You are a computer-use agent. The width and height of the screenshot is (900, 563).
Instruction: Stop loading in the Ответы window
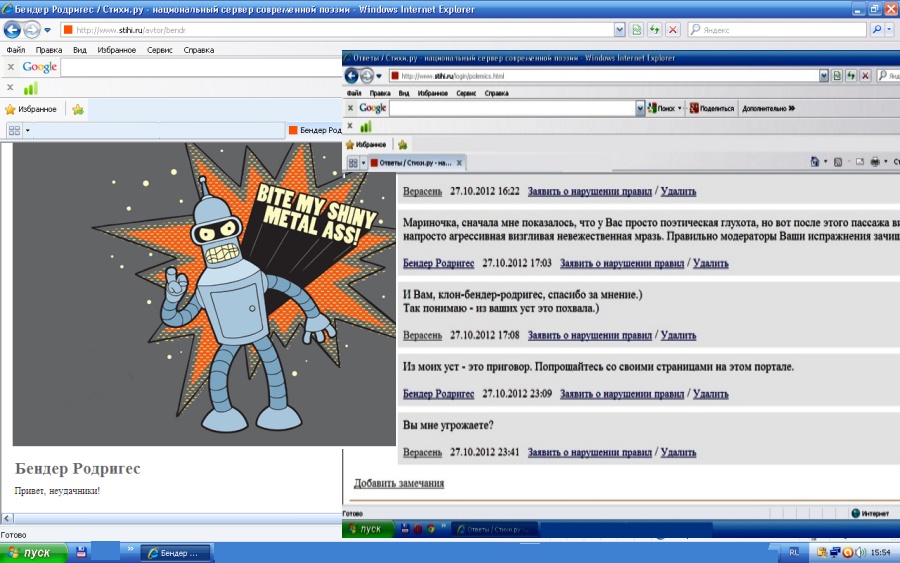866,76
